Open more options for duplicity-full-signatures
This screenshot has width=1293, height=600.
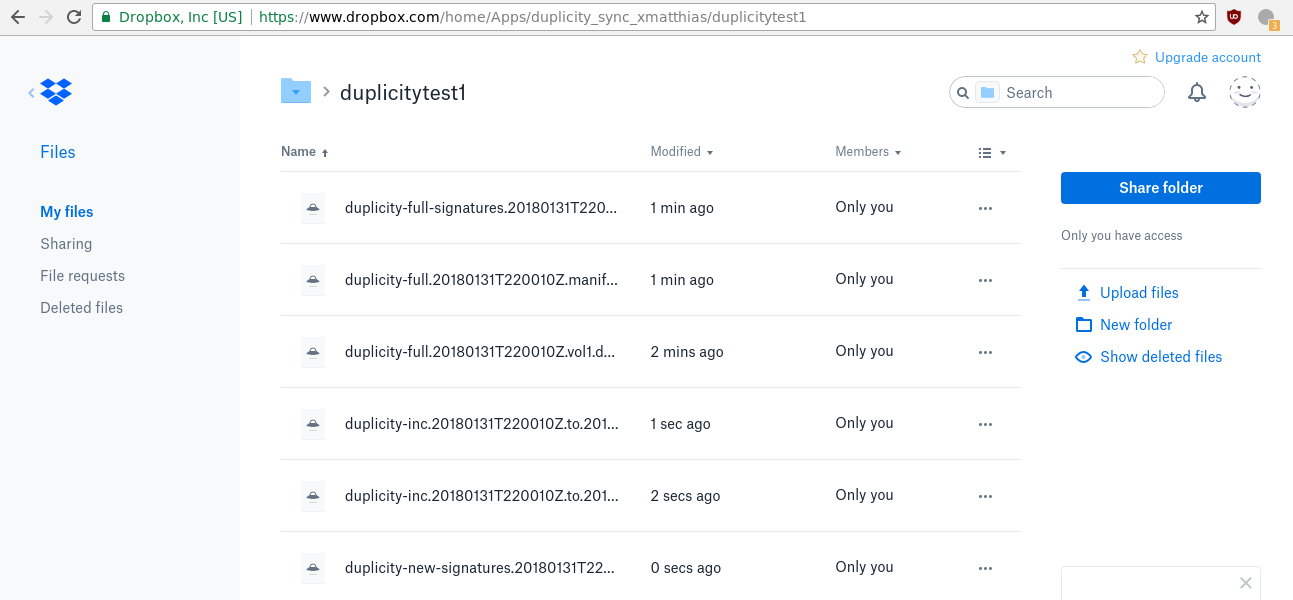[985, 208]
